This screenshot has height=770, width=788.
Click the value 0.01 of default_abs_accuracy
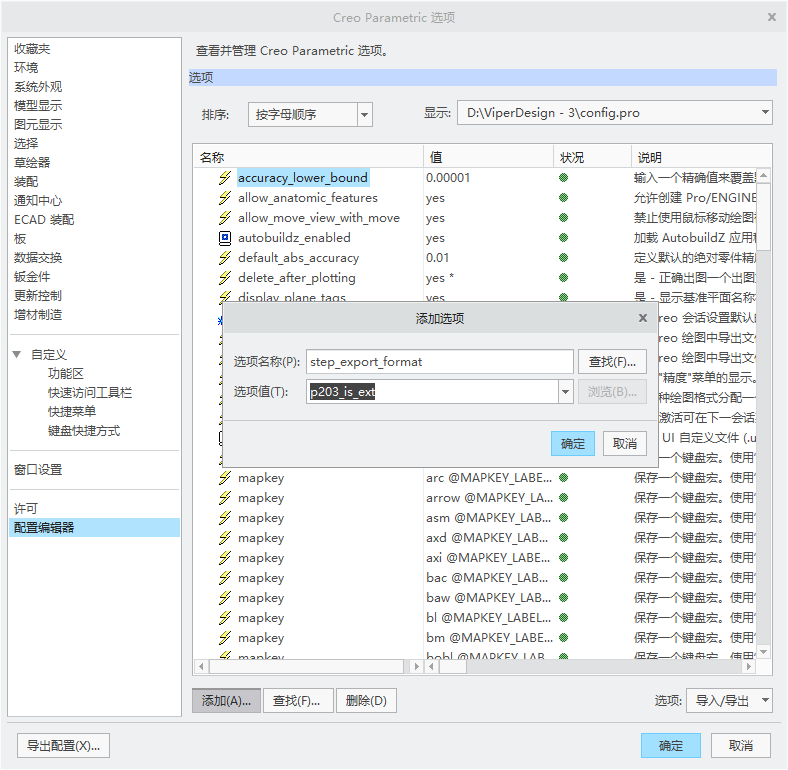point(437,258)
